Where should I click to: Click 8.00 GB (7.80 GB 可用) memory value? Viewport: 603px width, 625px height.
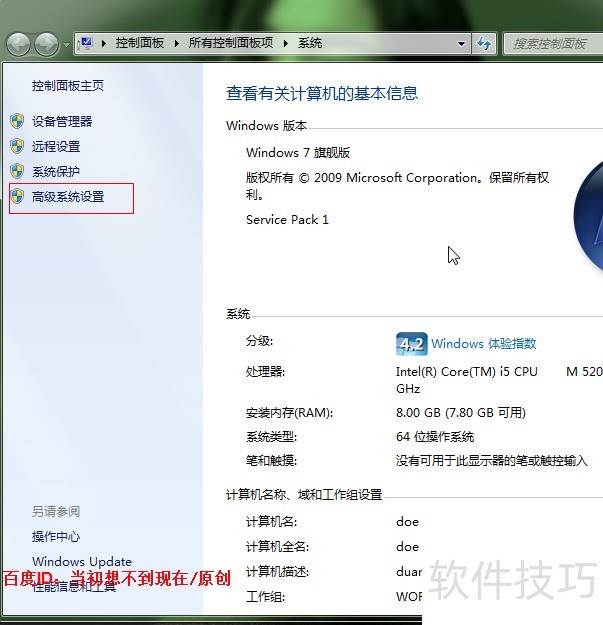(x=461, y=413)
